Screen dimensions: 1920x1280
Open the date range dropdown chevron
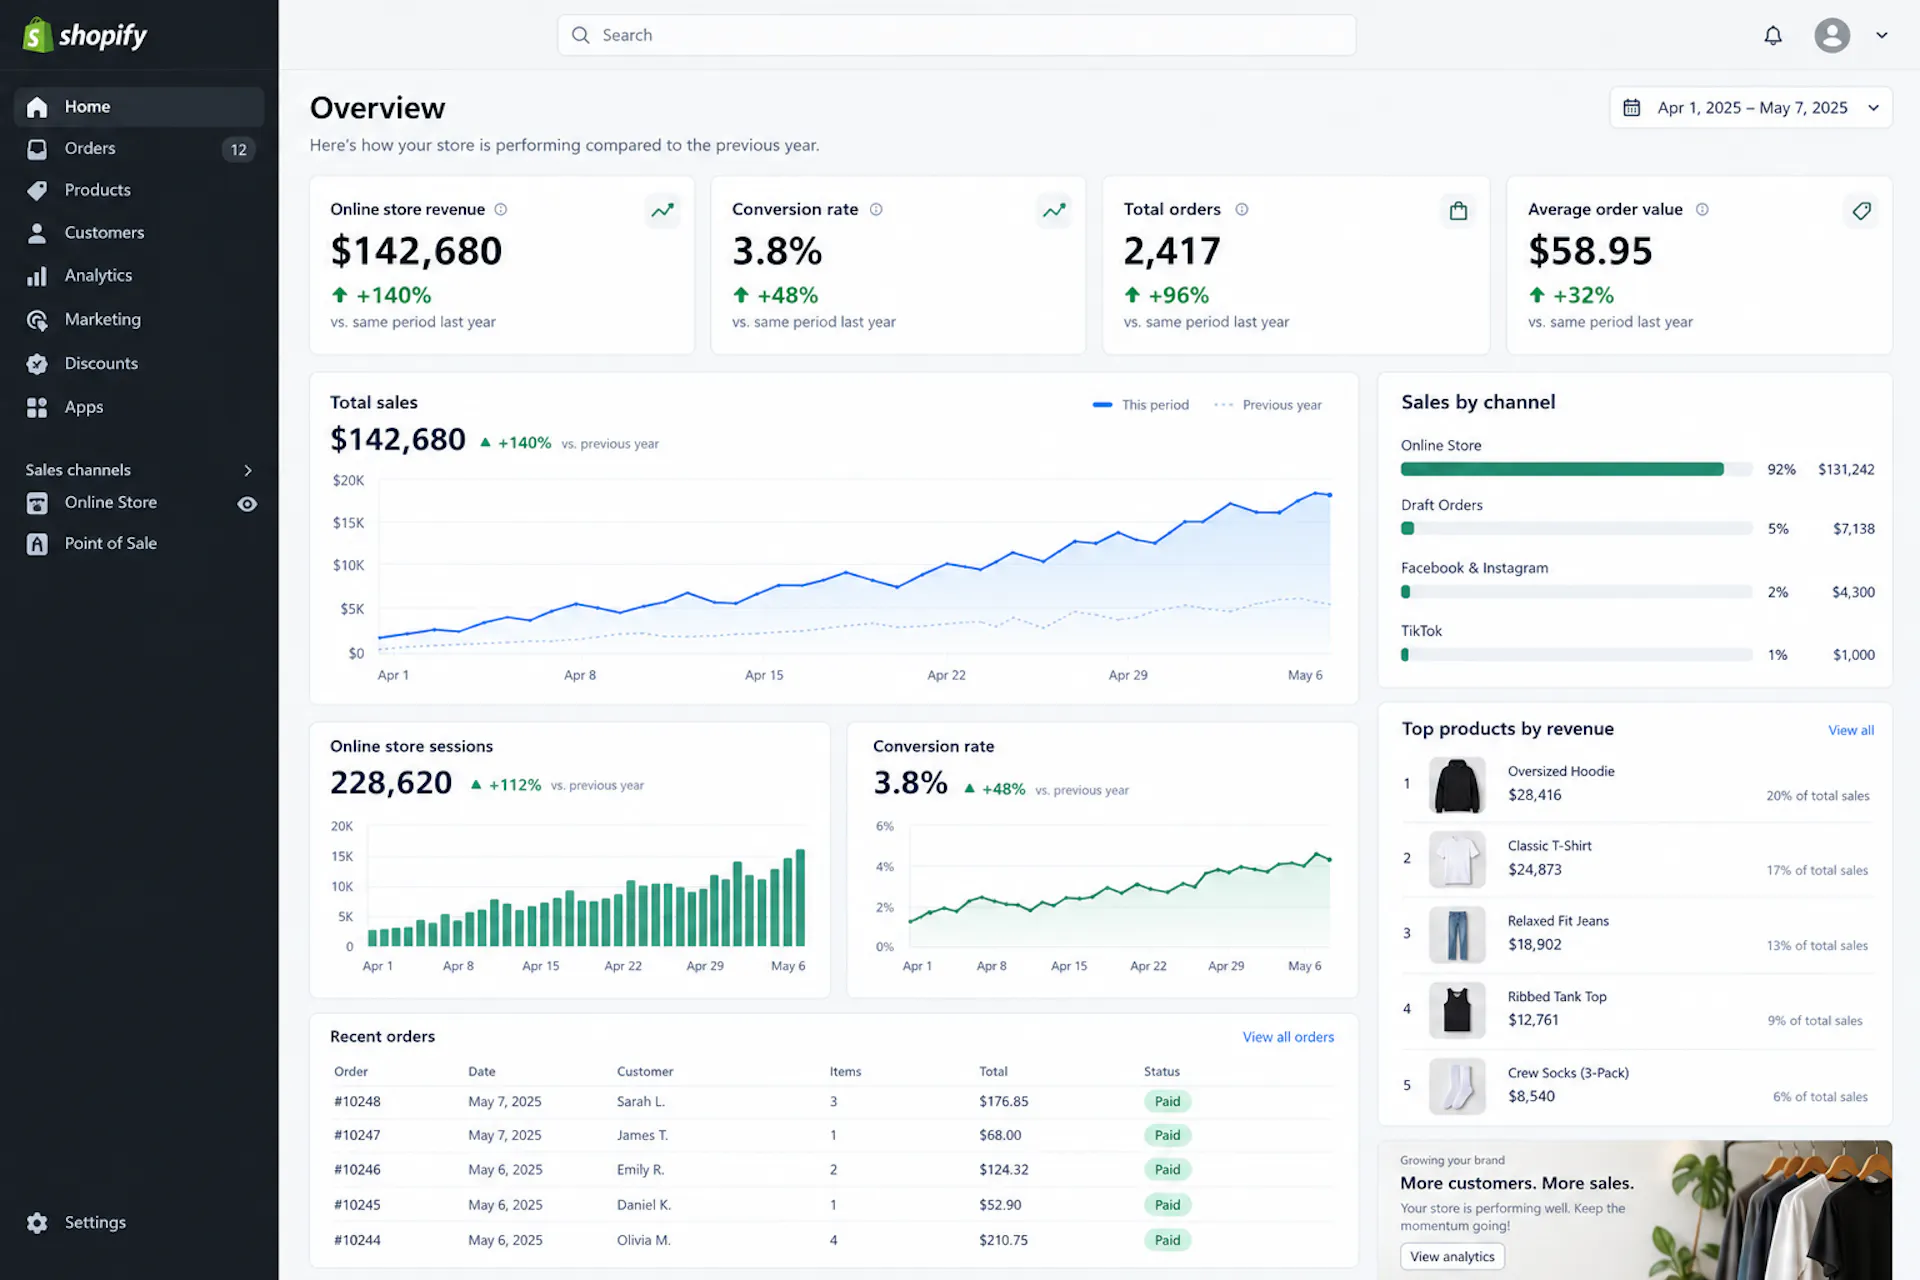(x=1873, y=108)
